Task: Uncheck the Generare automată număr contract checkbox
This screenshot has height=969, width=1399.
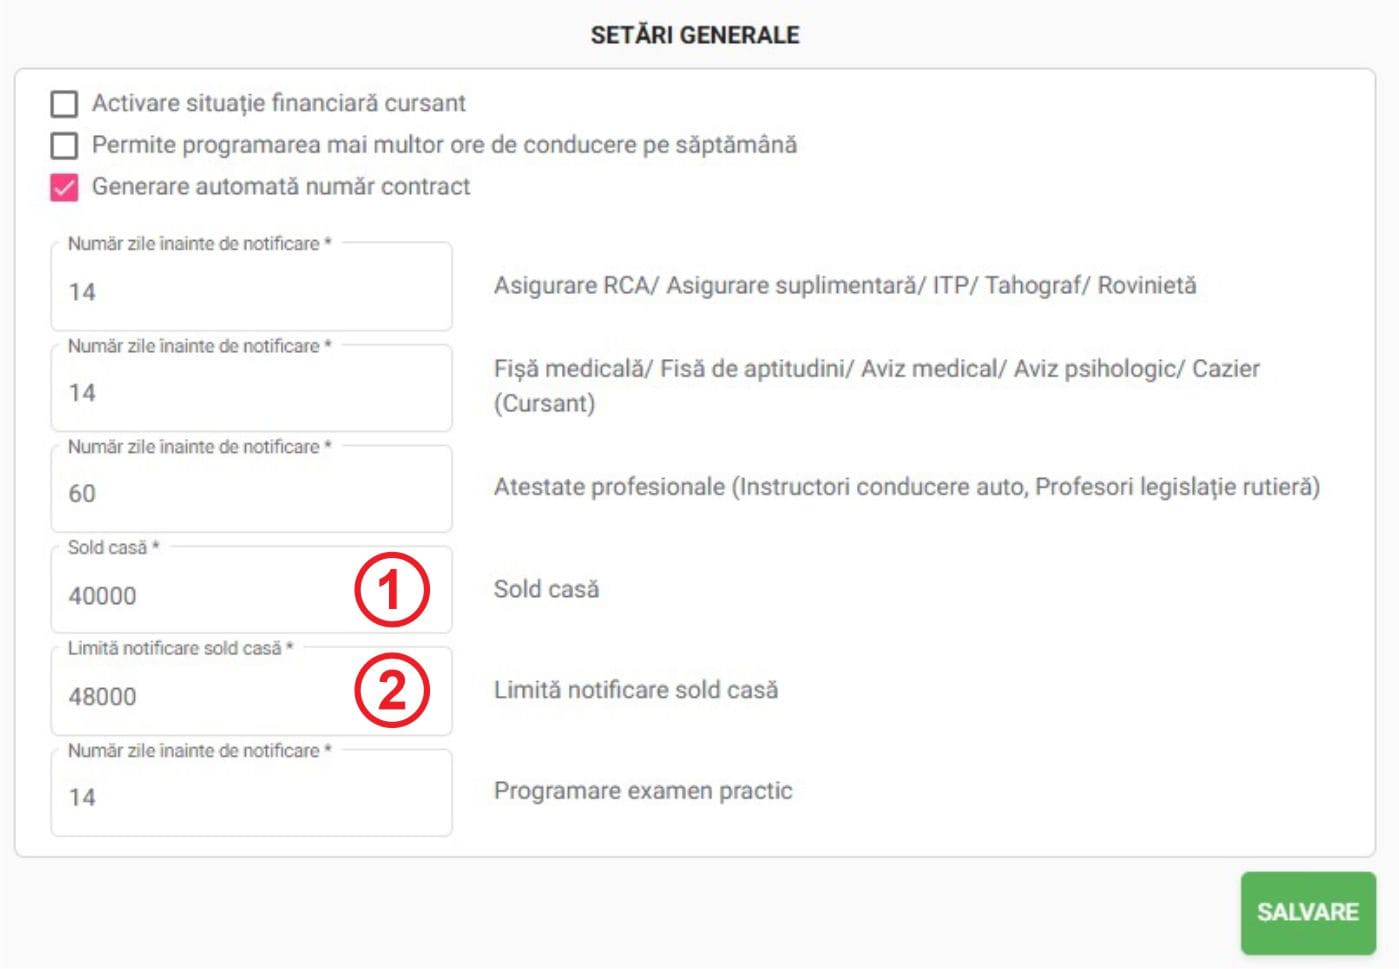Action: tap(64, 187)
